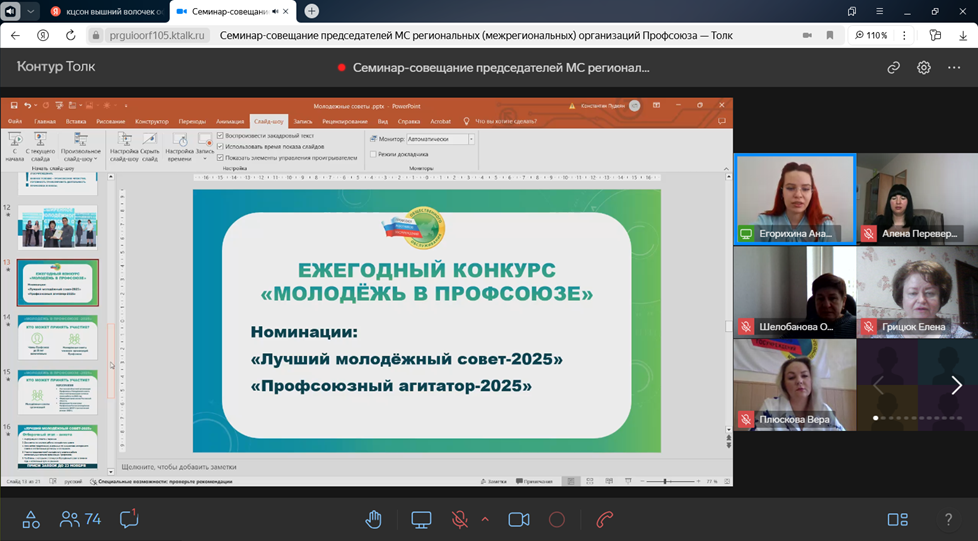The height and width of the screenshot is (541, 978).
Task: Select Плюскова Вера participant video tile
Action: point(795,384)
